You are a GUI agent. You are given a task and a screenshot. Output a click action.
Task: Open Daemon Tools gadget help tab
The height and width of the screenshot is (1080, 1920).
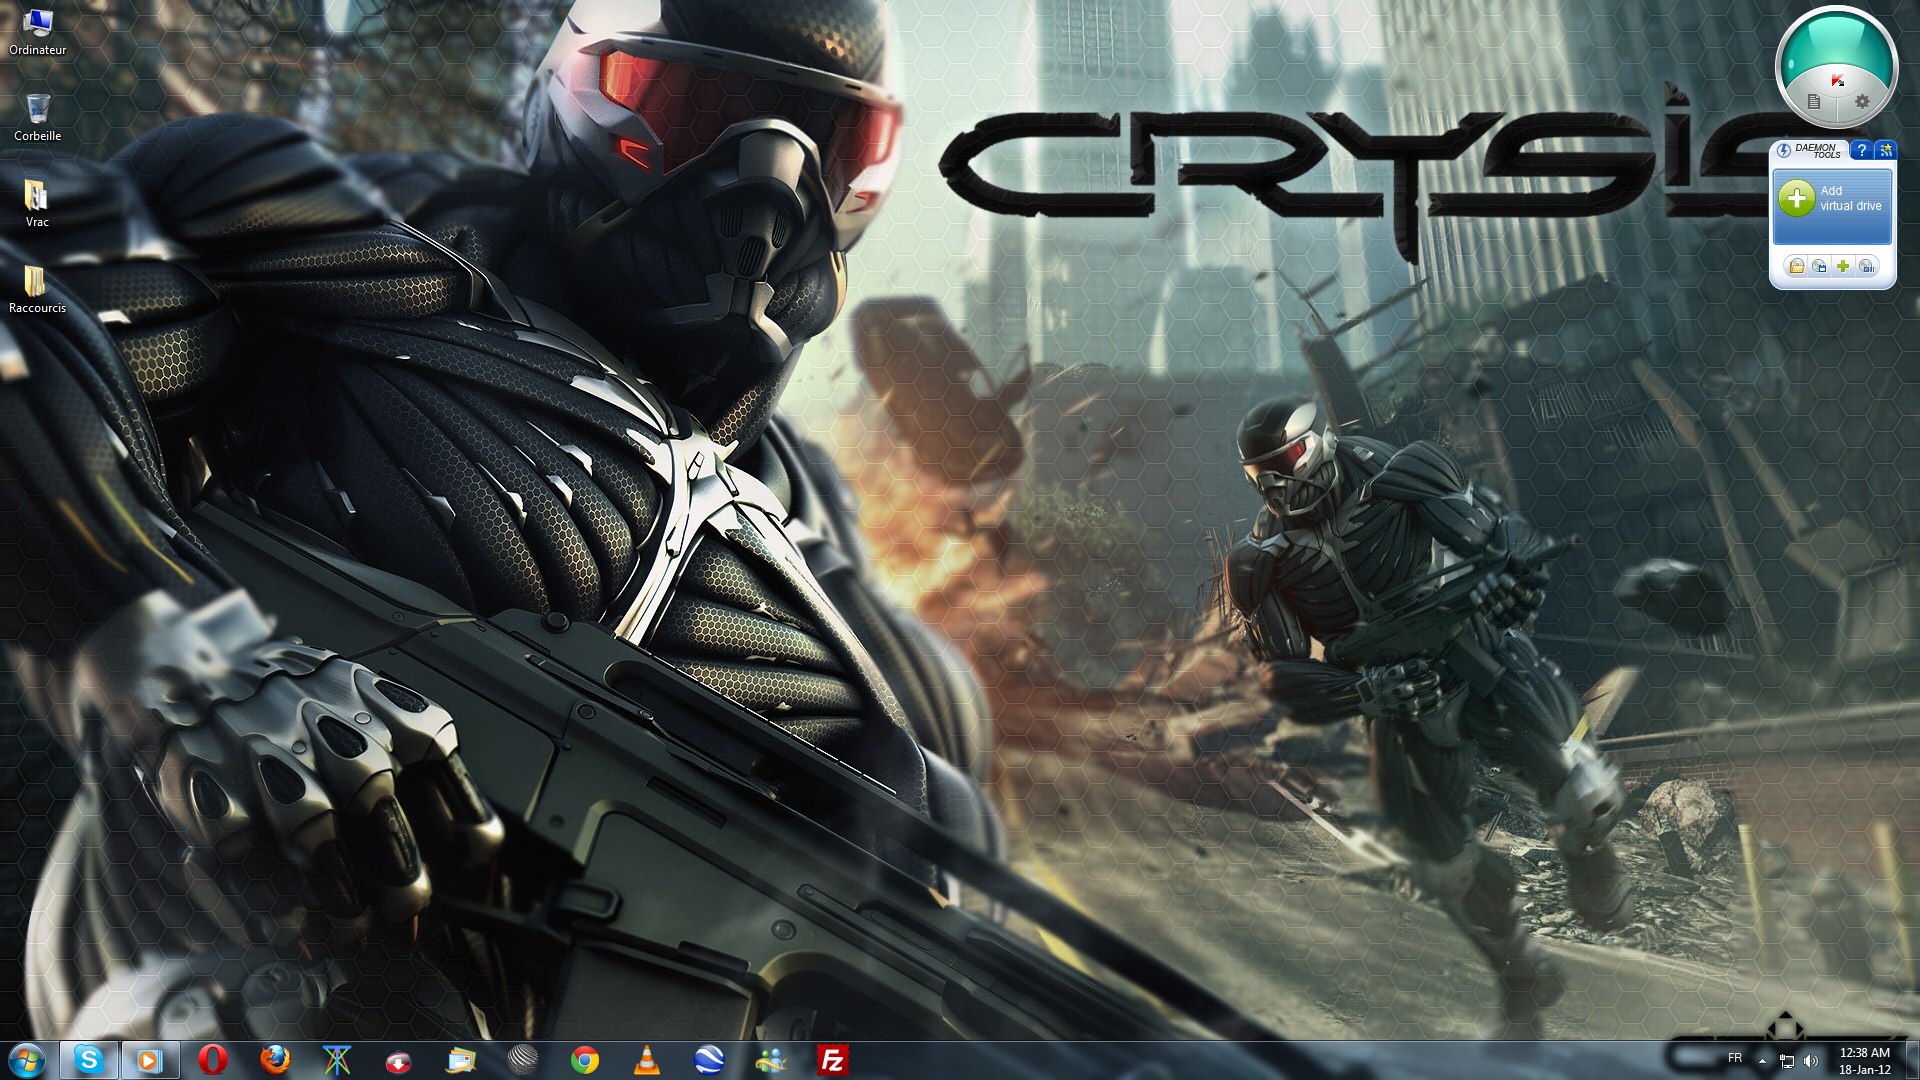pyautogui.click(x=1861, y=150)
